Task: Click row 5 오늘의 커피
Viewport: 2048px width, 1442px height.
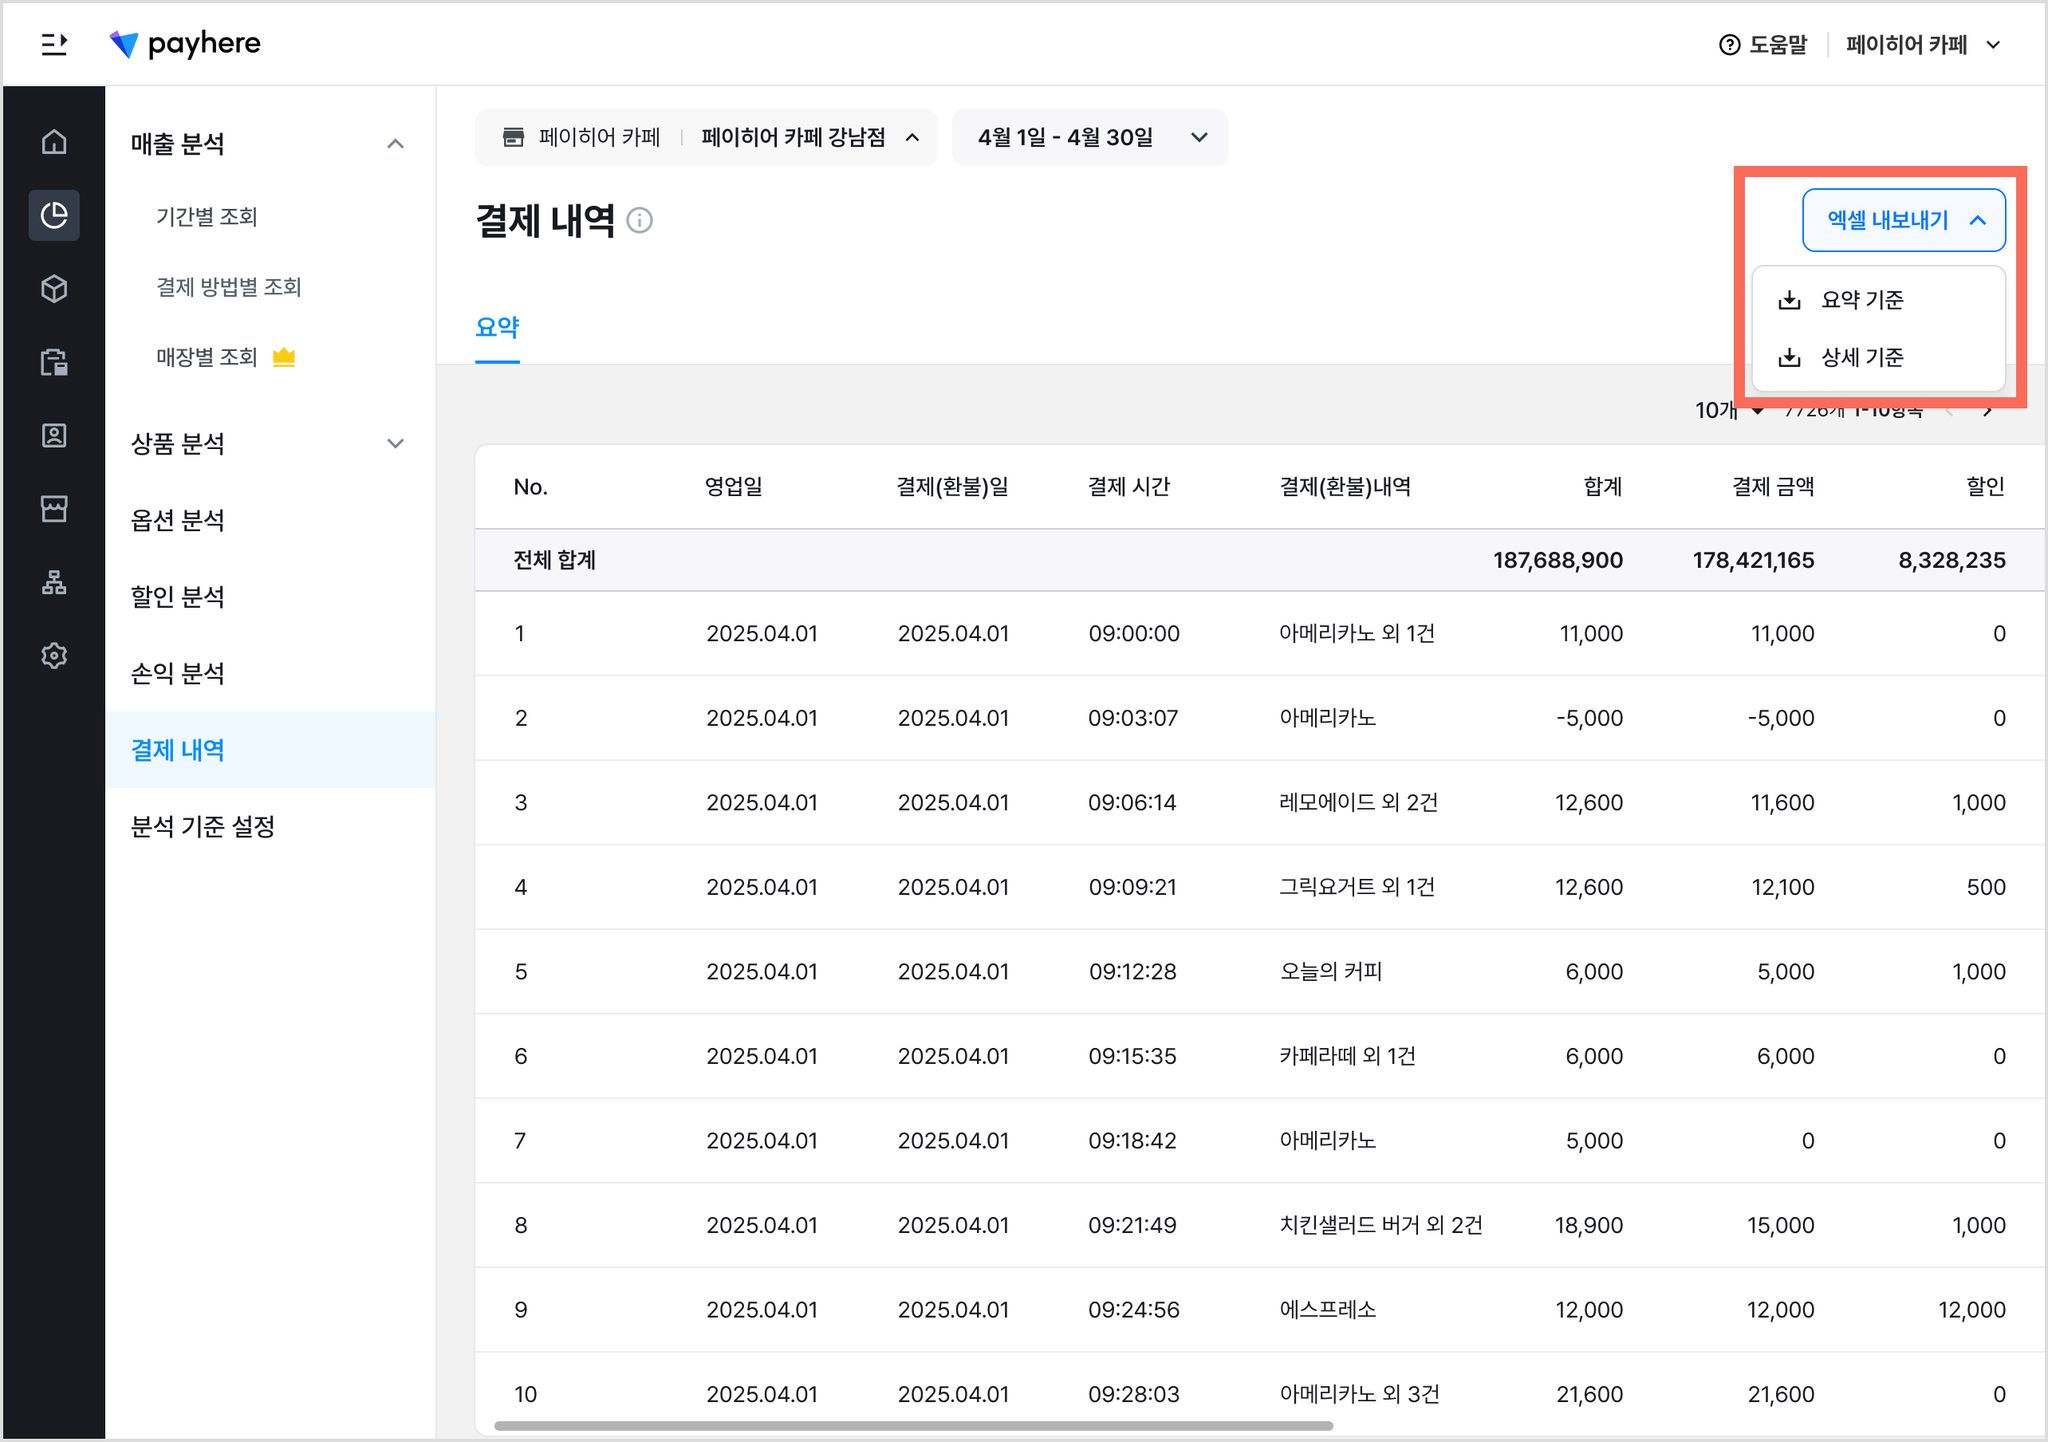Action: [1331, 972]
